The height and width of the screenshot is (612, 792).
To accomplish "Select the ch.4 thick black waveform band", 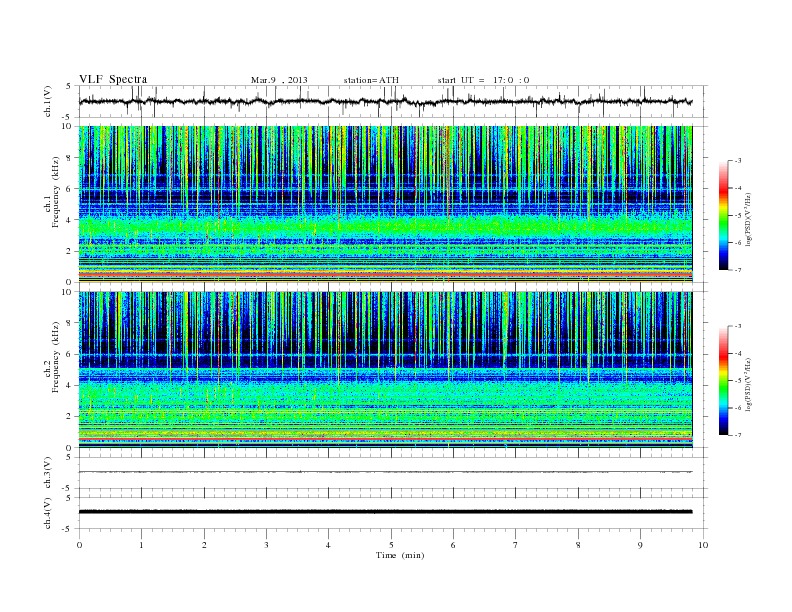I will [x=385, y=512].
